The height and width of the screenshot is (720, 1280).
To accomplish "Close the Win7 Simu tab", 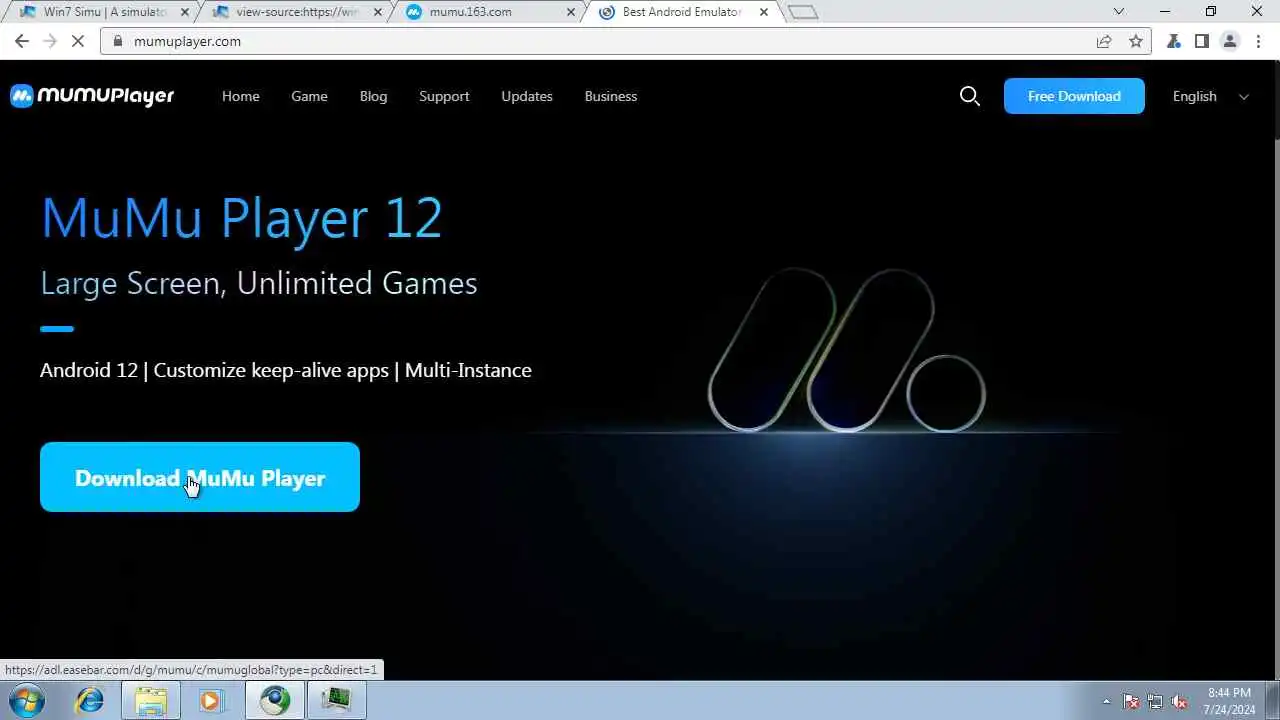I will point(184,12).
